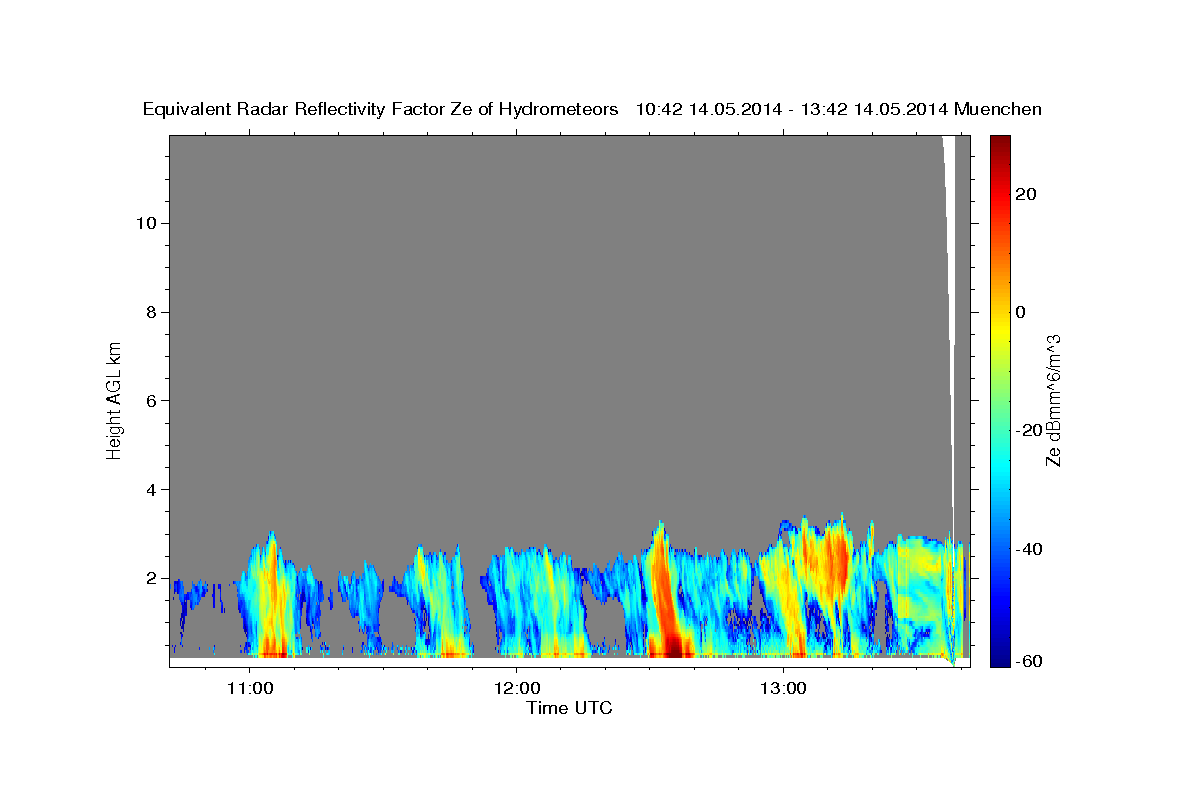Click the height tick label '4'
The image size is (1200, 800).
152,490
